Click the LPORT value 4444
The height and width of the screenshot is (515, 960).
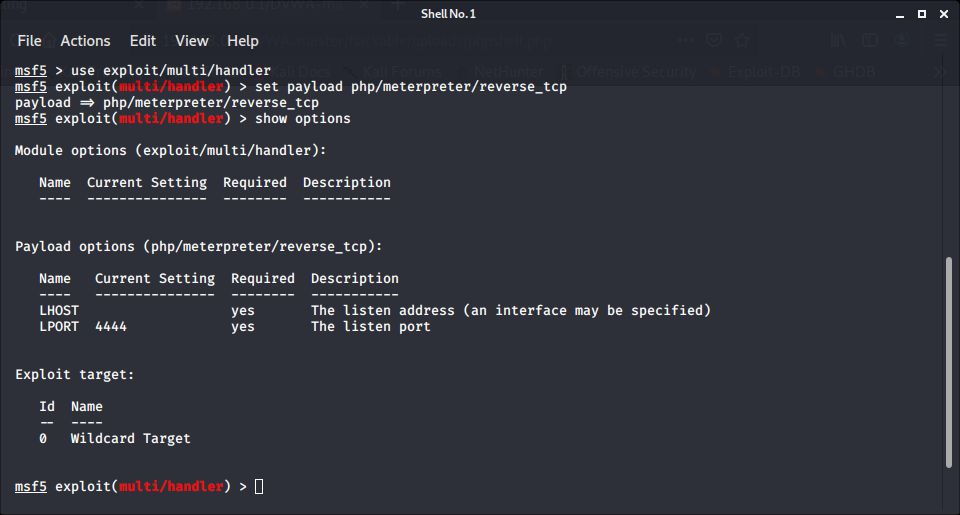tap(111, 326)
